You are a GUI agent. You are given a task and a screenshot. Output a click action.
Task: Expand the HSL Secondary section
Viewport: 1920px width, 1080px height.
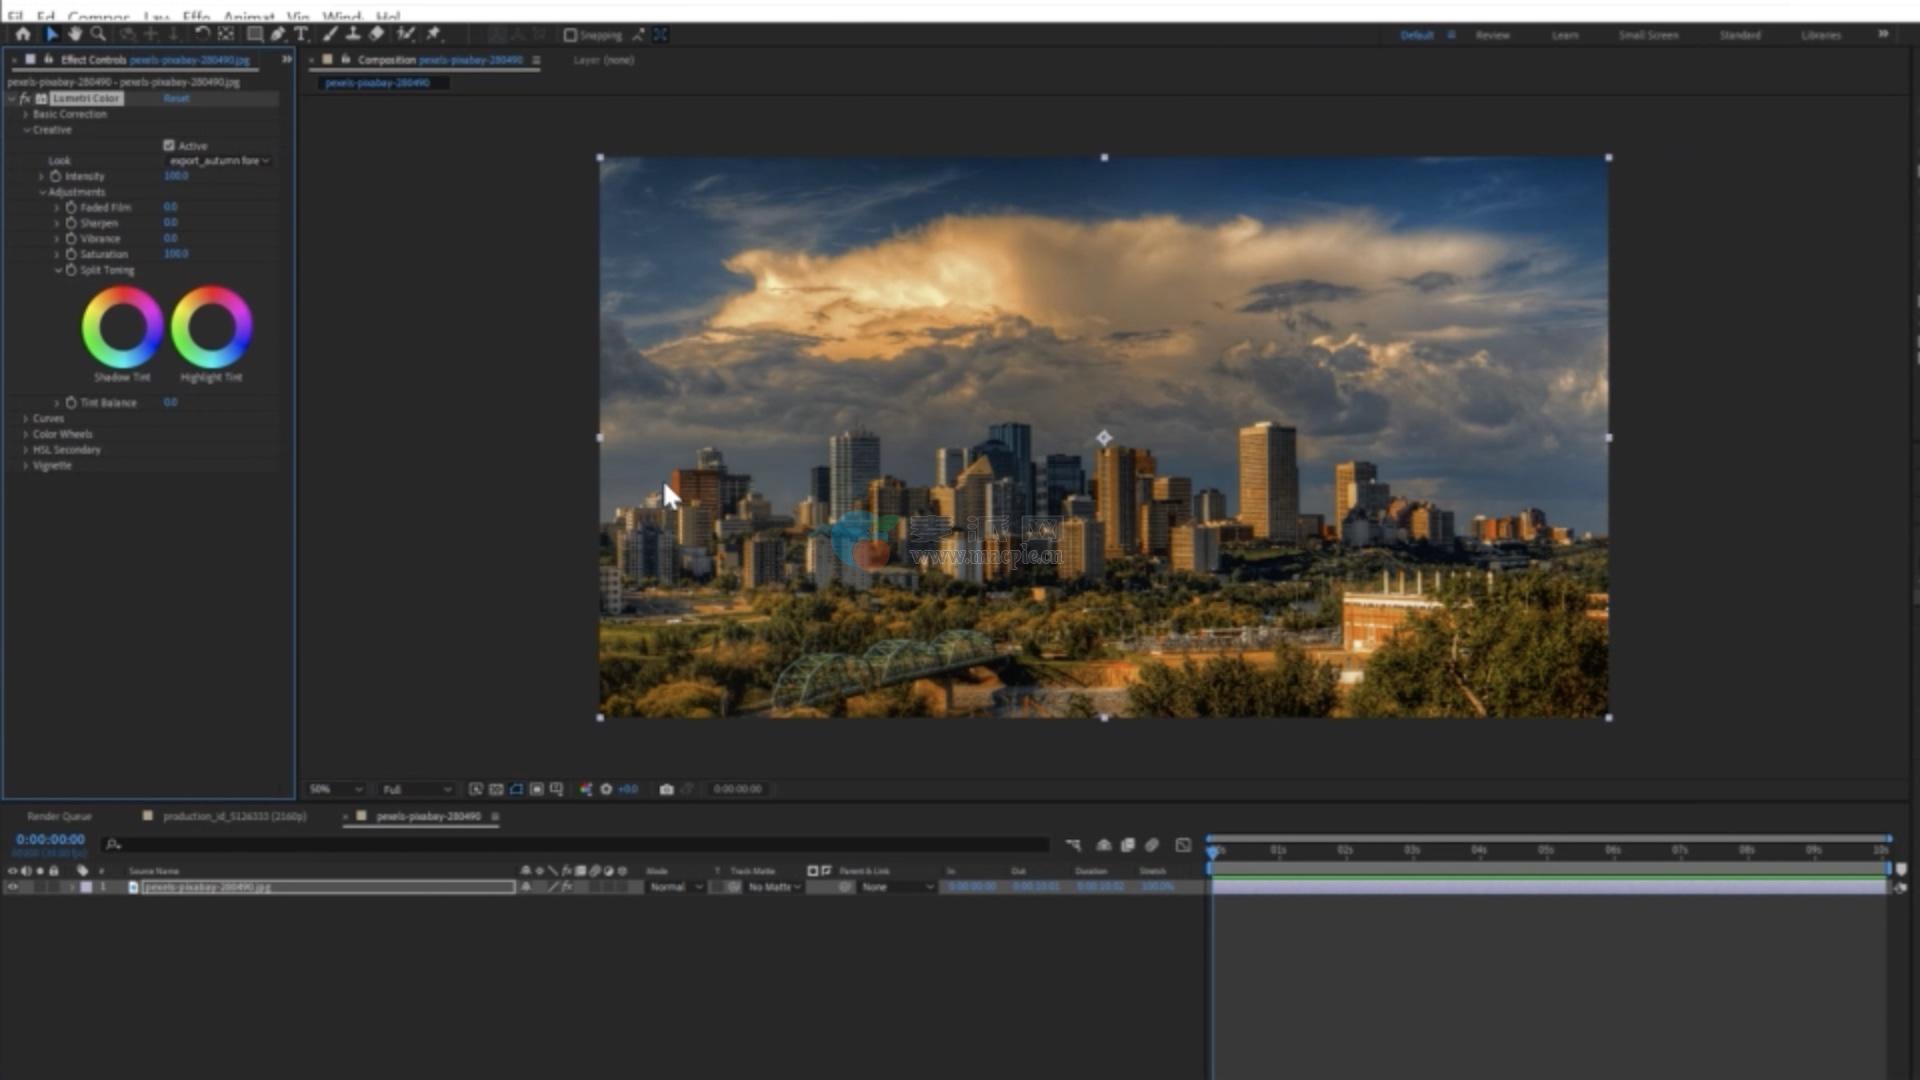pyautogui.click(x=26, y=450)
